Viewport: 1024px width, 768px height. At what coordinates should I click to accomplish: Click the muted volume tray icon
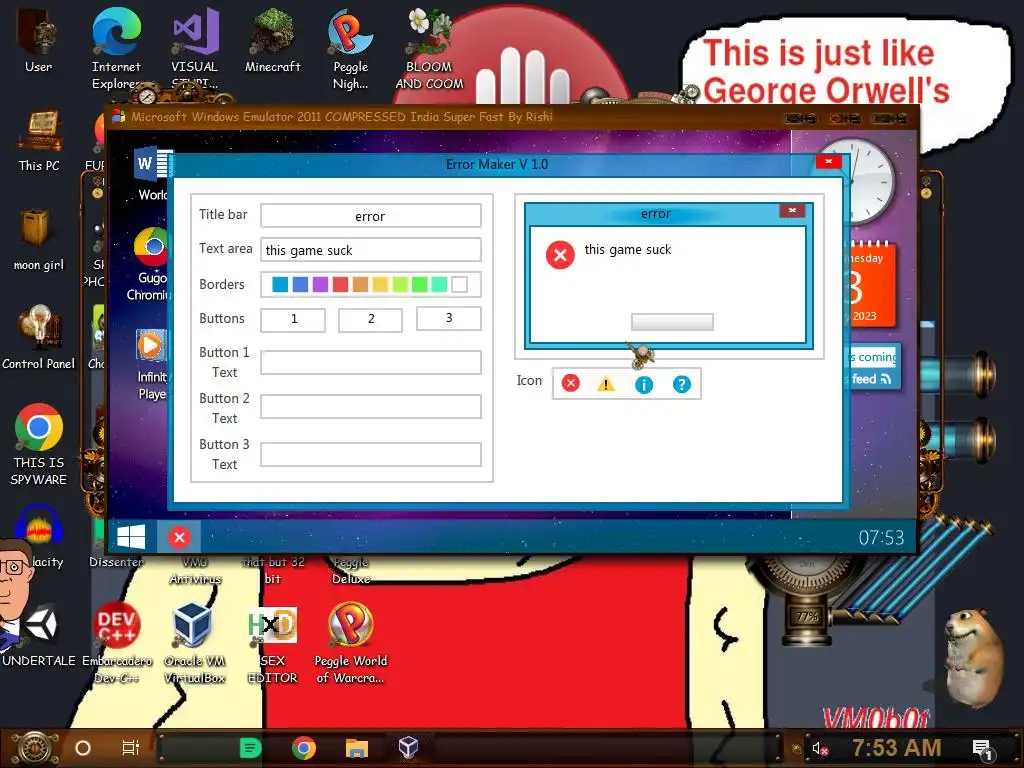pos(820,748)
